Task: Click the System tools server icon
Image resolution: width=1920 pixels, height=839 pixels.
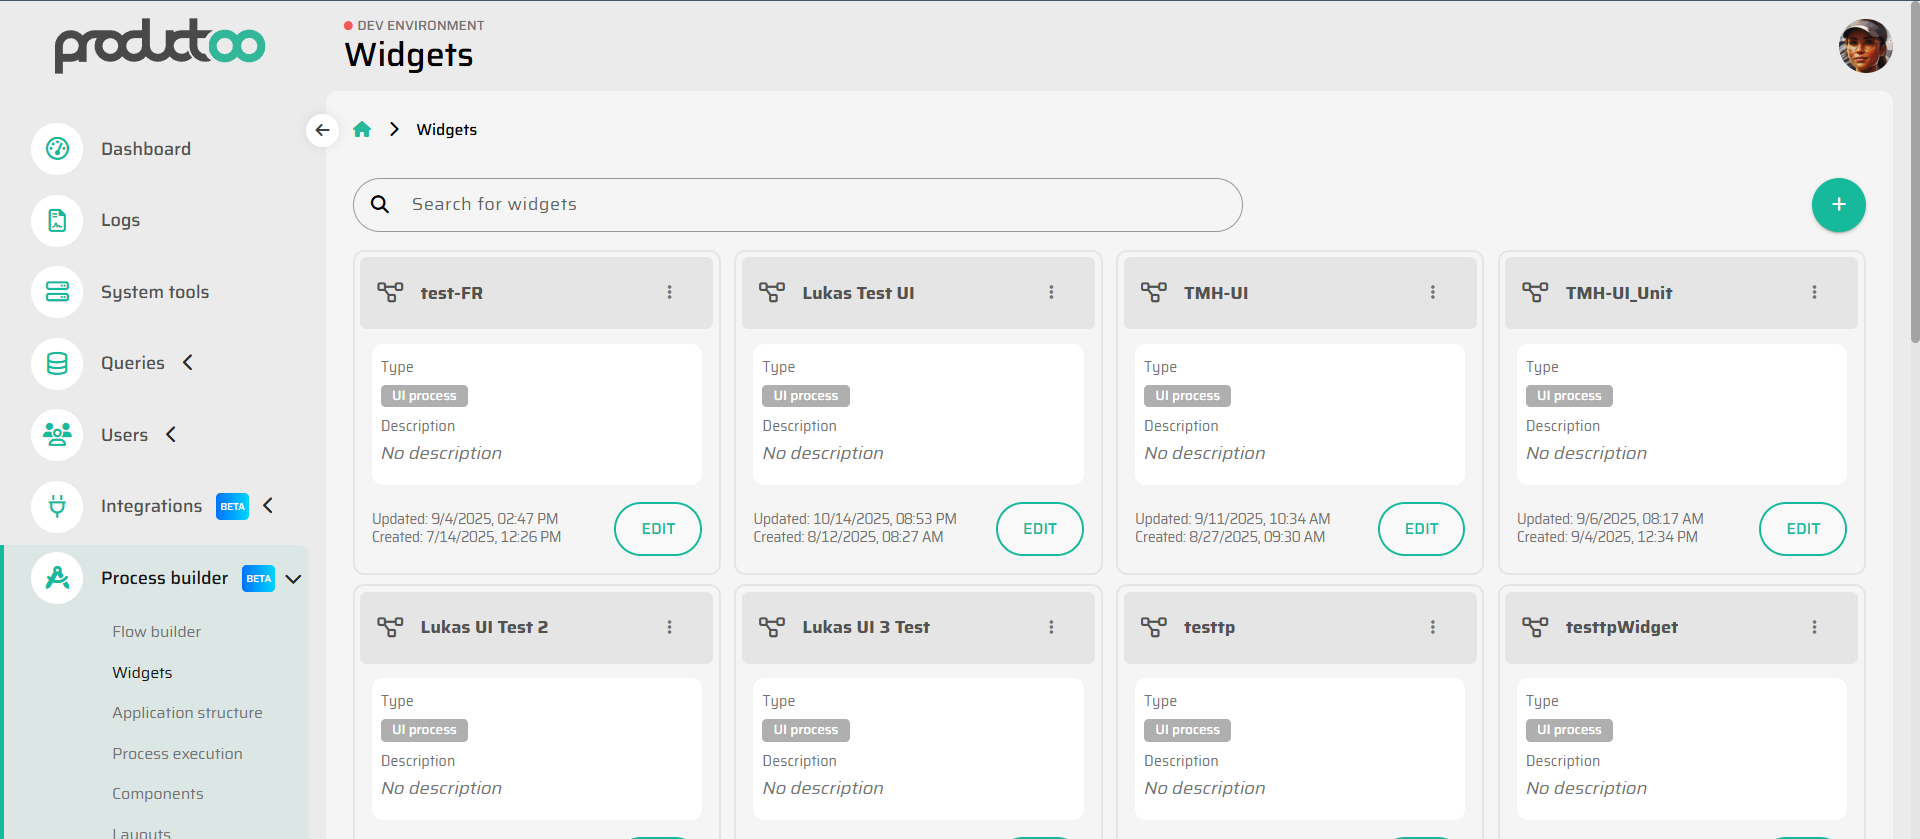Action: click(x=57, y=292)
